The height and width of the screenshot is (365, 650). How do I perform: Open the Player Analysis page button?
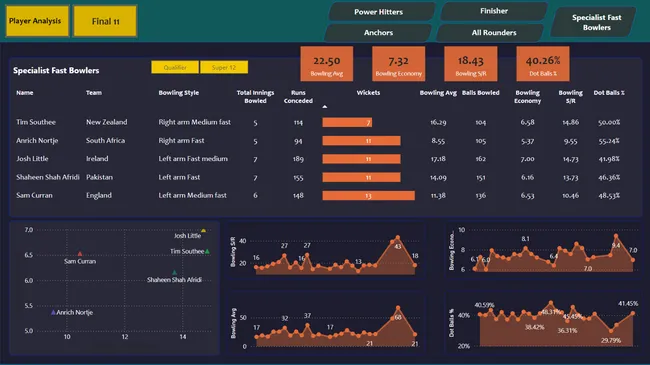click(x=37, y=21)
